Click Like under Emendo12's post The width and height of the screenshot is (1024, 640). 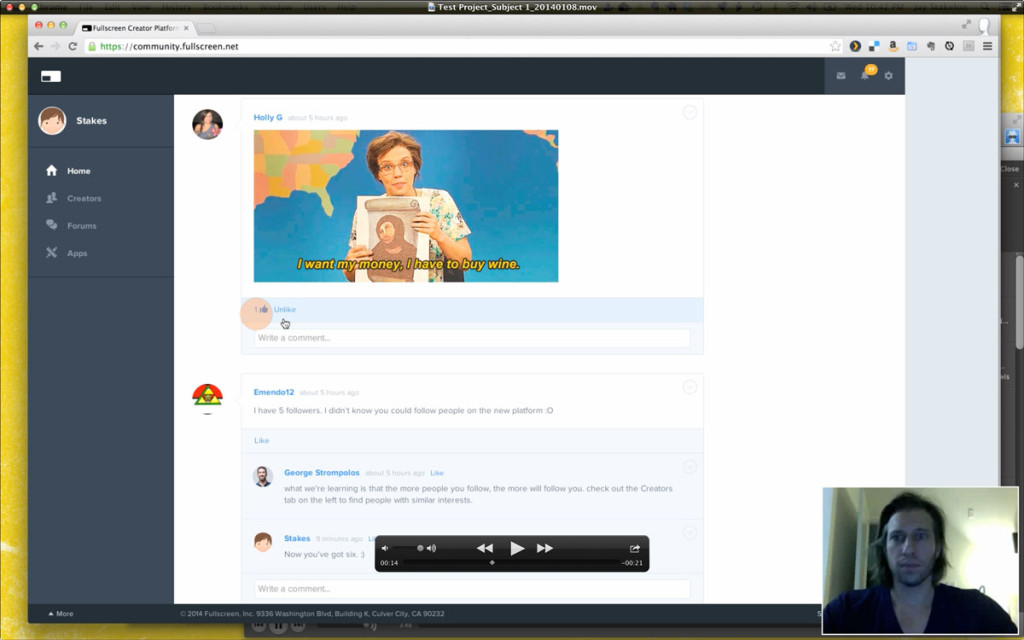click(x=261, y=441)
